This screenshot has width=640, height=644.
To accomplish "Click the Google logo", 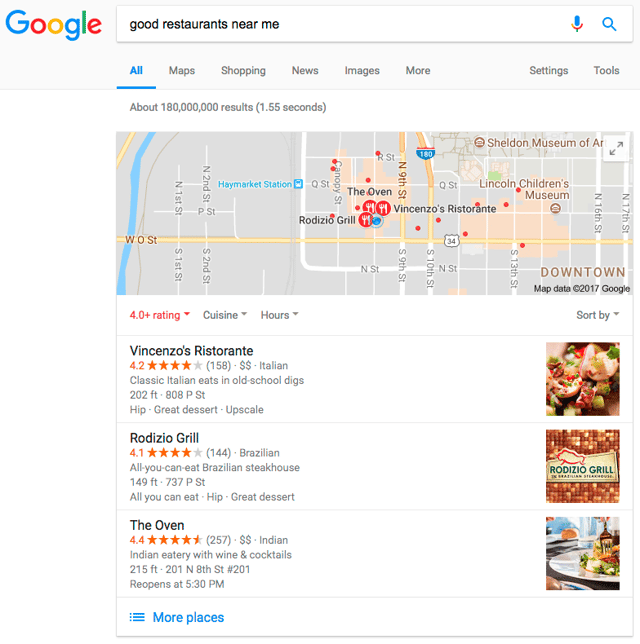I will pyautogui.click(x=53, y=25).
